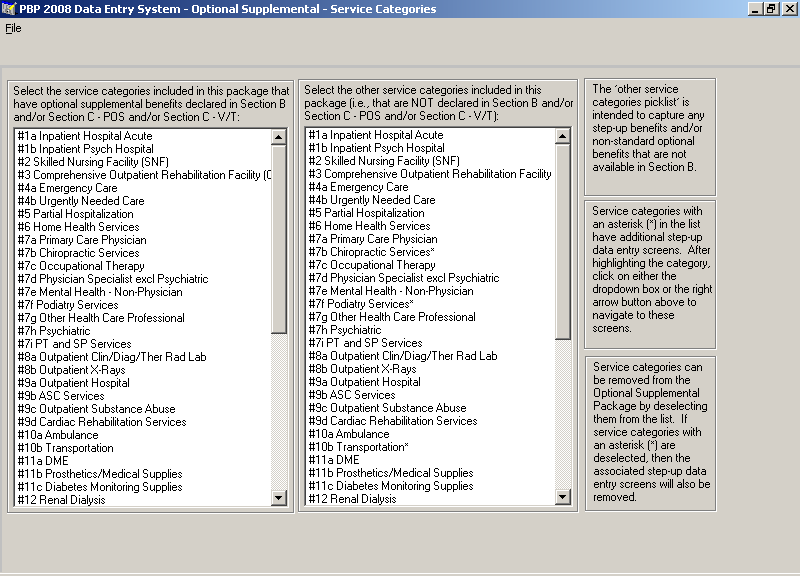Click the left list scrollbar thumb
This screenshot has height=576, width=800.
(x=279, y=239)
